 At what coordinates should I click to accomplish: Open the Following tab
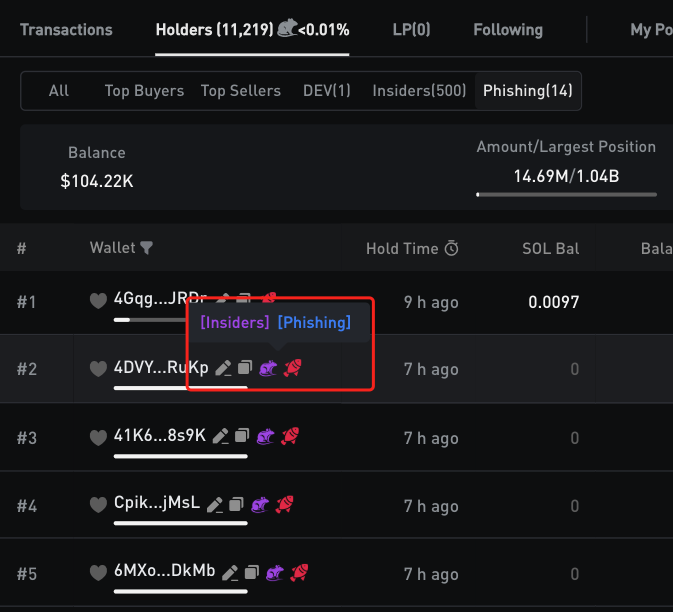tap(508, 30)
